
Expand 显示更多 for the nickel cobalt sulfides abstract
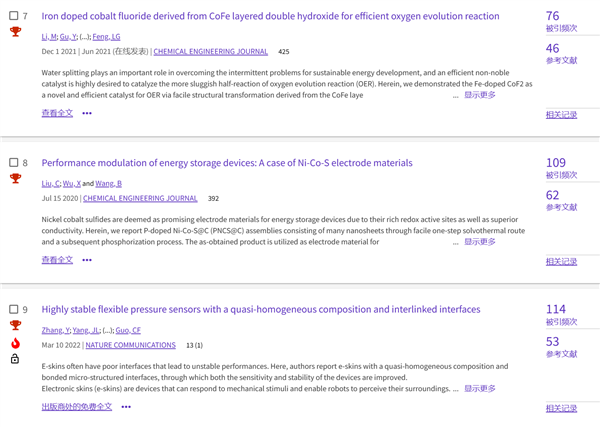[x=479, y=241]
